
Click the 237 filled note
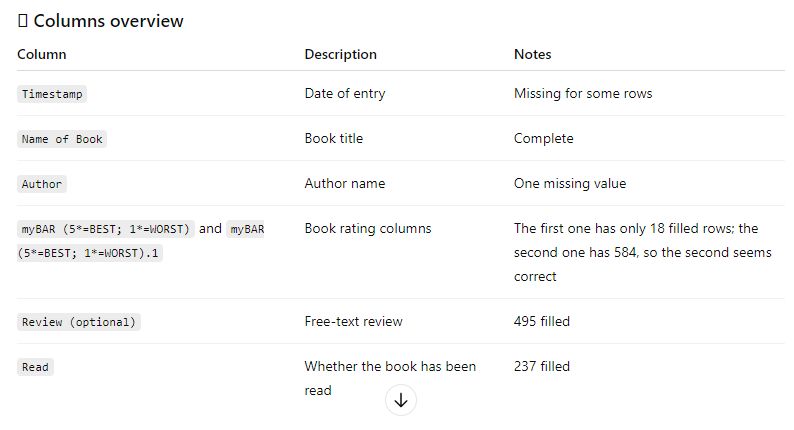[541, 366]
